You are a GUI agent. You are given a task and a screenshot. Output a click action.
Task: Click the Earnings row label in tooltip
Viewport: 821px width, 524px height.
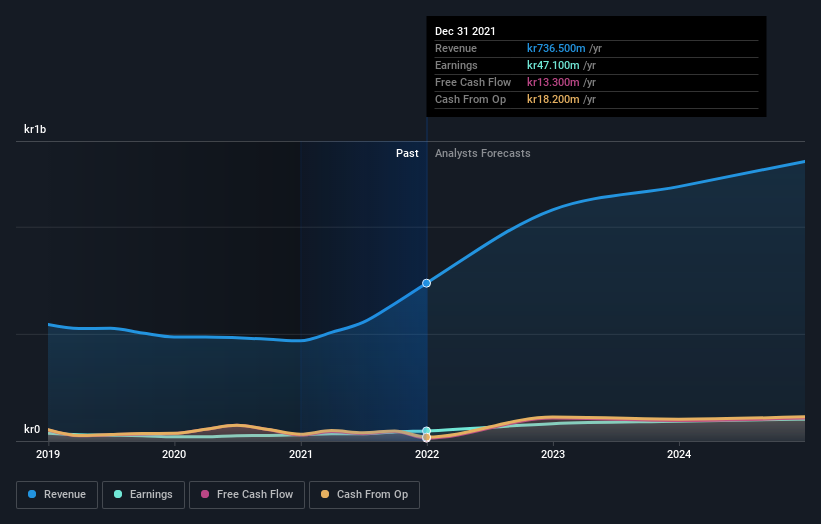[x=456, y=65]
